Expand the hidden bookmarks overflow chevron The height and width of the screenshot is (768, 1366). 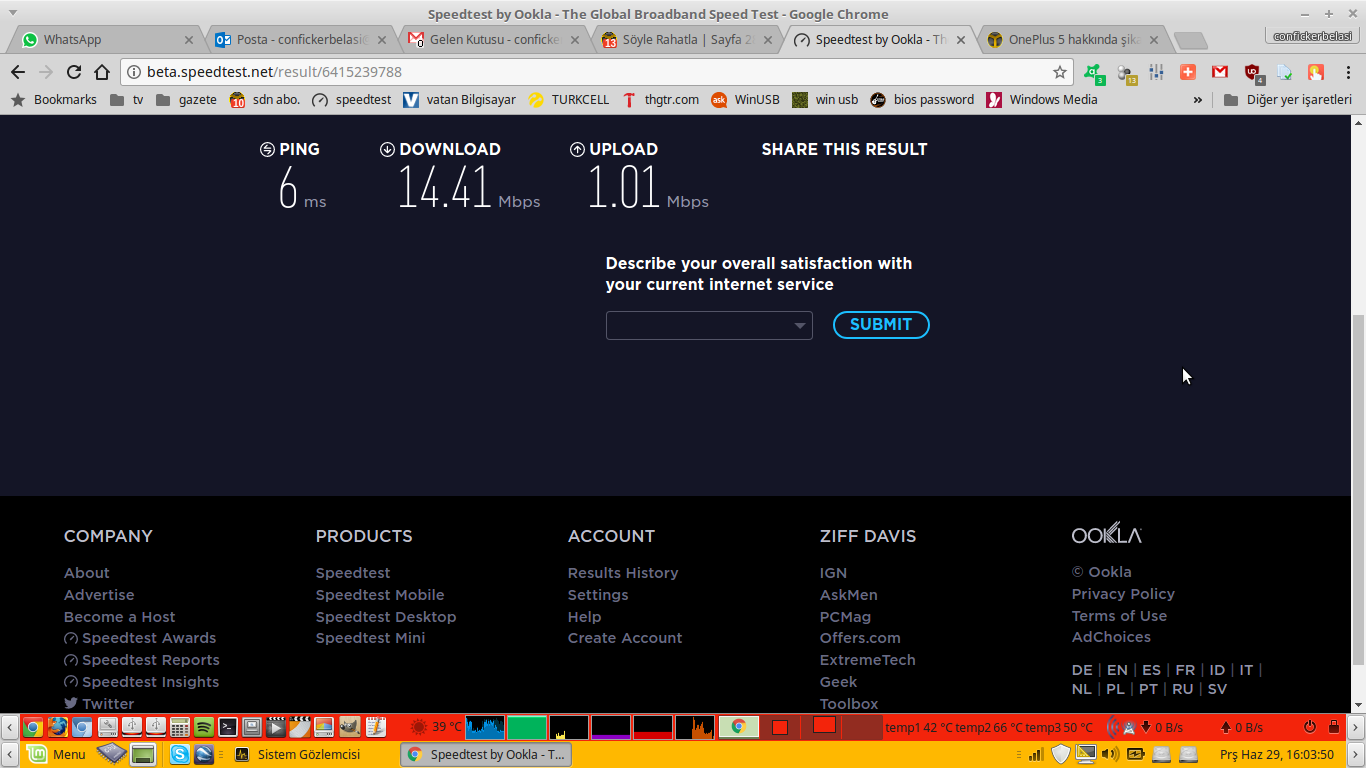click(x=1198, y=100)
